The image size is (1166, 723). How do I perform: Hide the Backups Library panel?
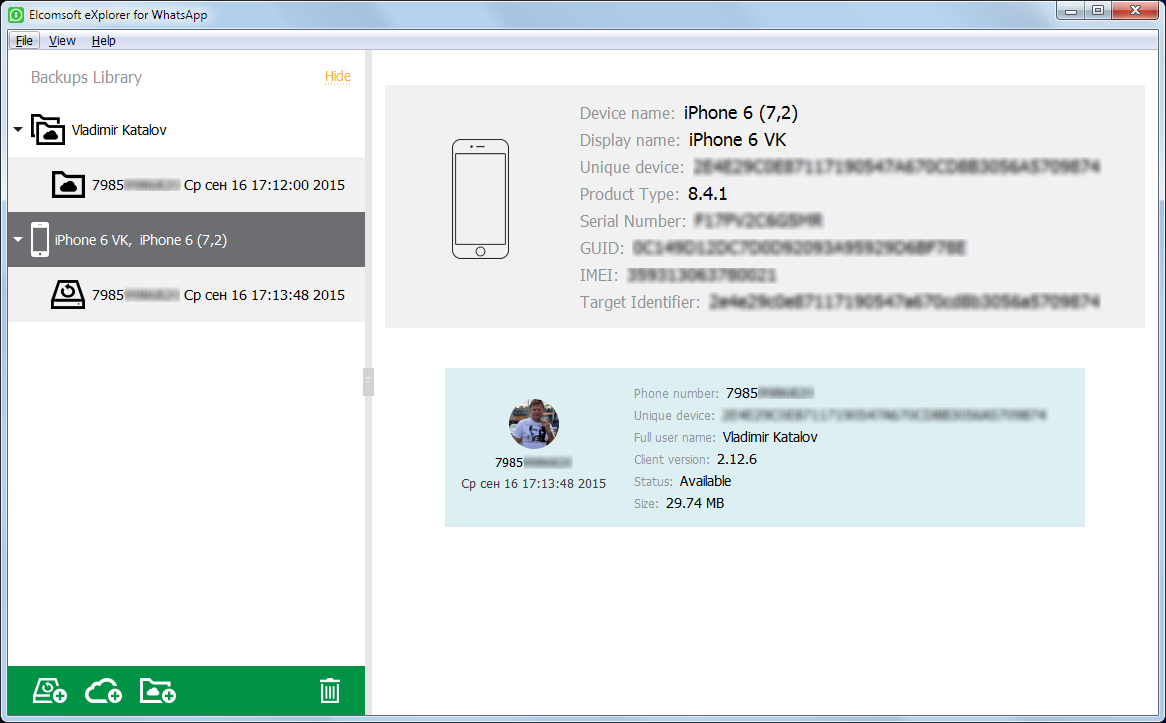(337, 76)
